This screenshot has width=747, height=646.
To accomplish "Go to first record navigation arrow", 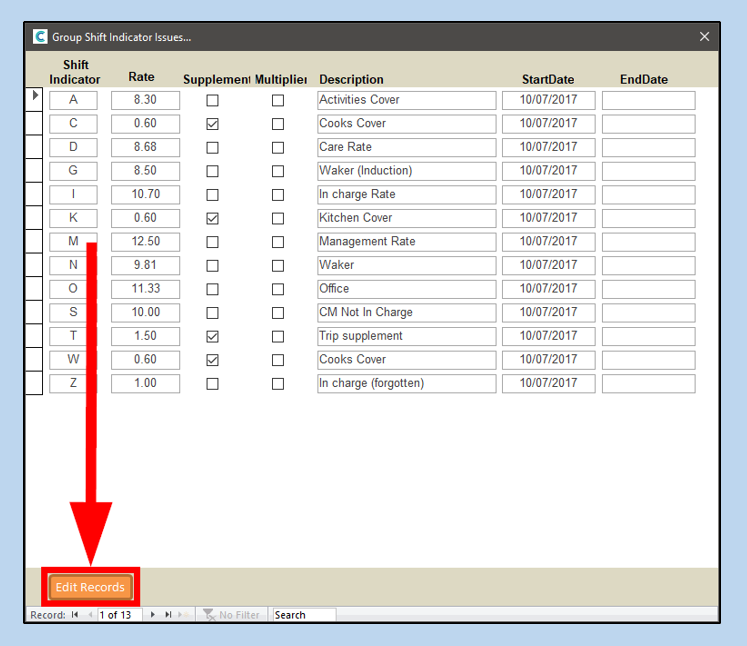I will tap(75, 615).
